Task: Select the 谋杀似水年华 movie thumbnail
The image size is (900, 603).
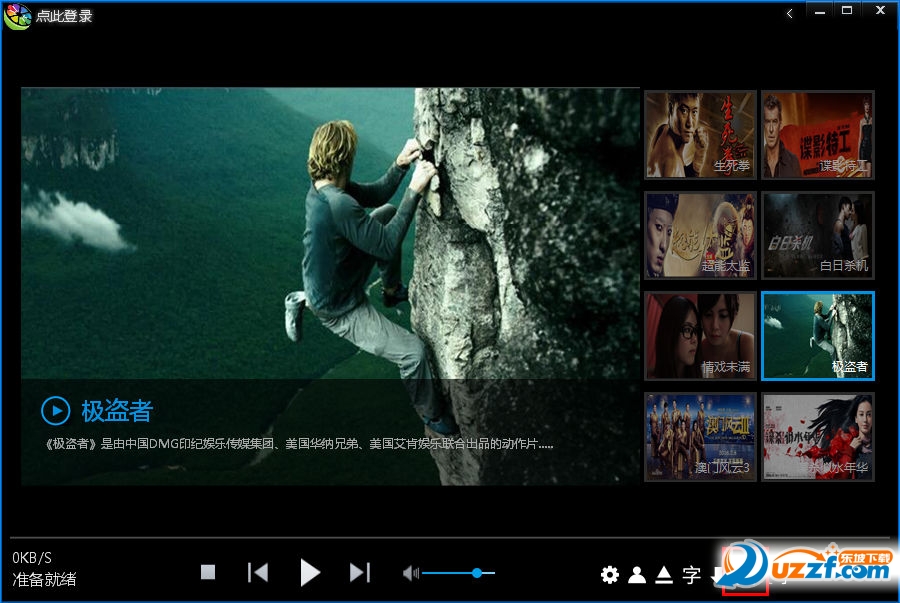Action: click(x=818, y=437)
